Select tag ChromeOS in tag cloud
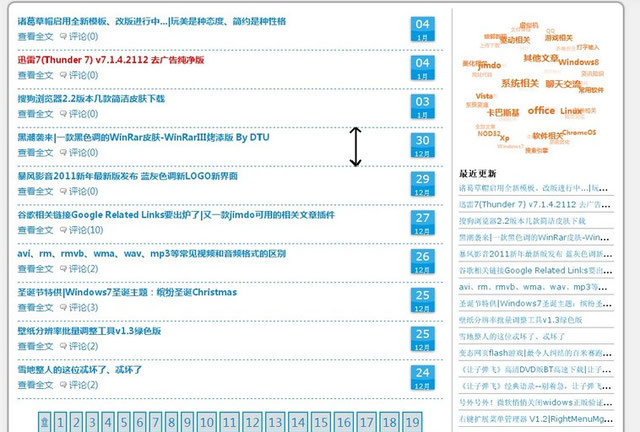Screen dimensions: 640x432 coord(579,133)
